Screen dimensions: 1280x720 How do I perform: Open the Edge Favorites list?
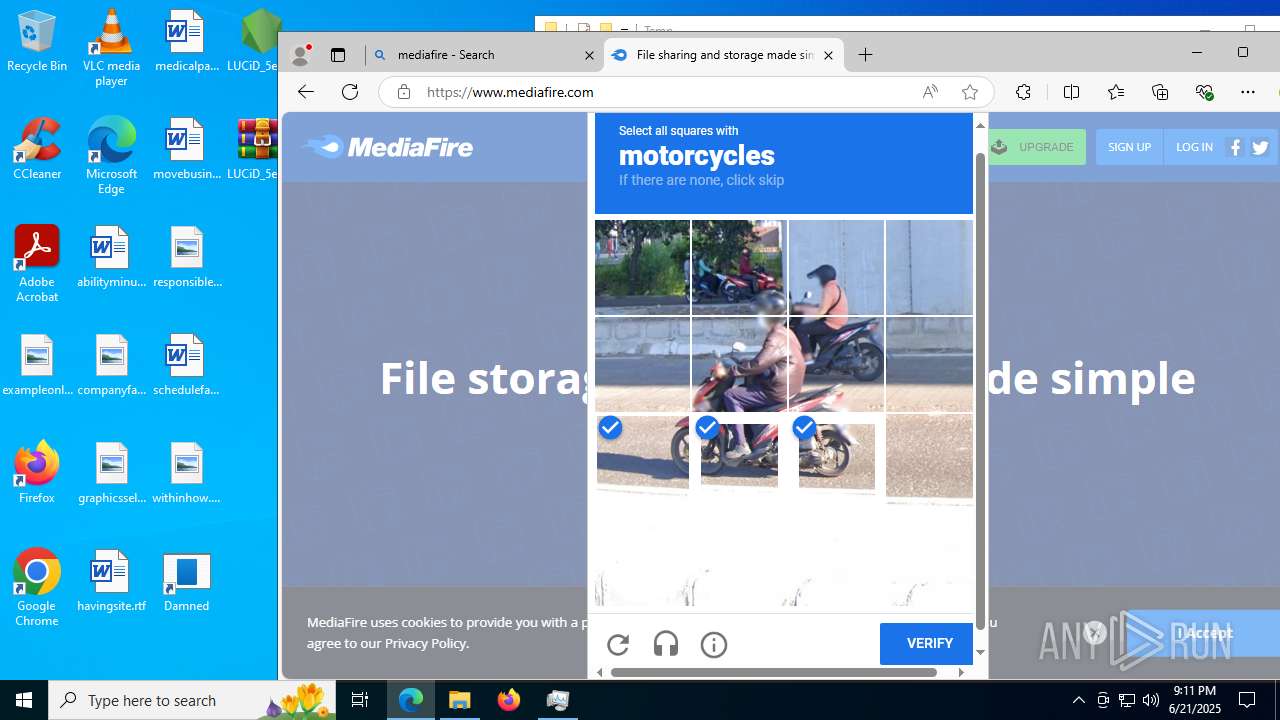click(x=1116, y=92)
